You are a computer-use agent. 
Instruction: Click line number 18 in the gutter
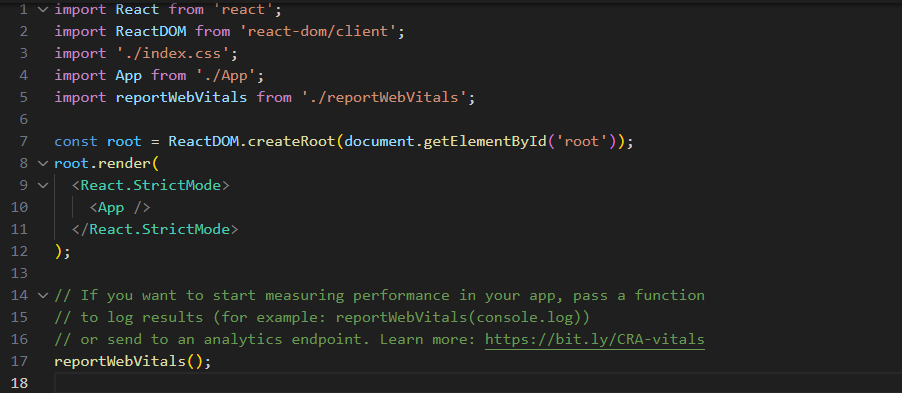19,383
